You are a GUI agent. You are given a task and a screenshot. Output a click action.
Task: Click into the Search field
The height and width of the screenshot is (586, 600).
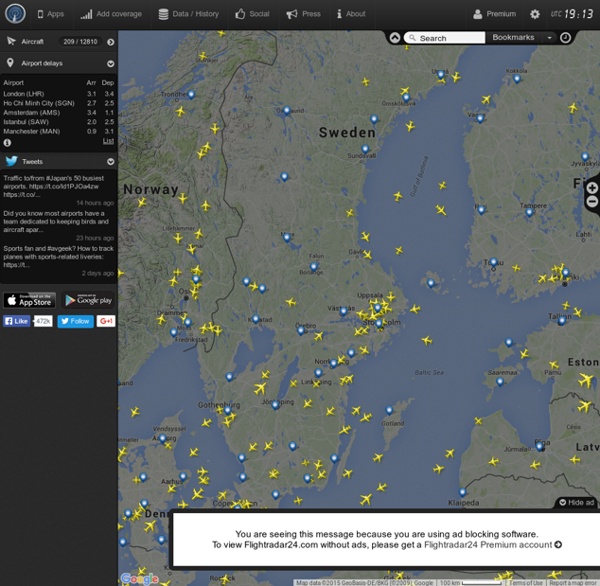445,38
